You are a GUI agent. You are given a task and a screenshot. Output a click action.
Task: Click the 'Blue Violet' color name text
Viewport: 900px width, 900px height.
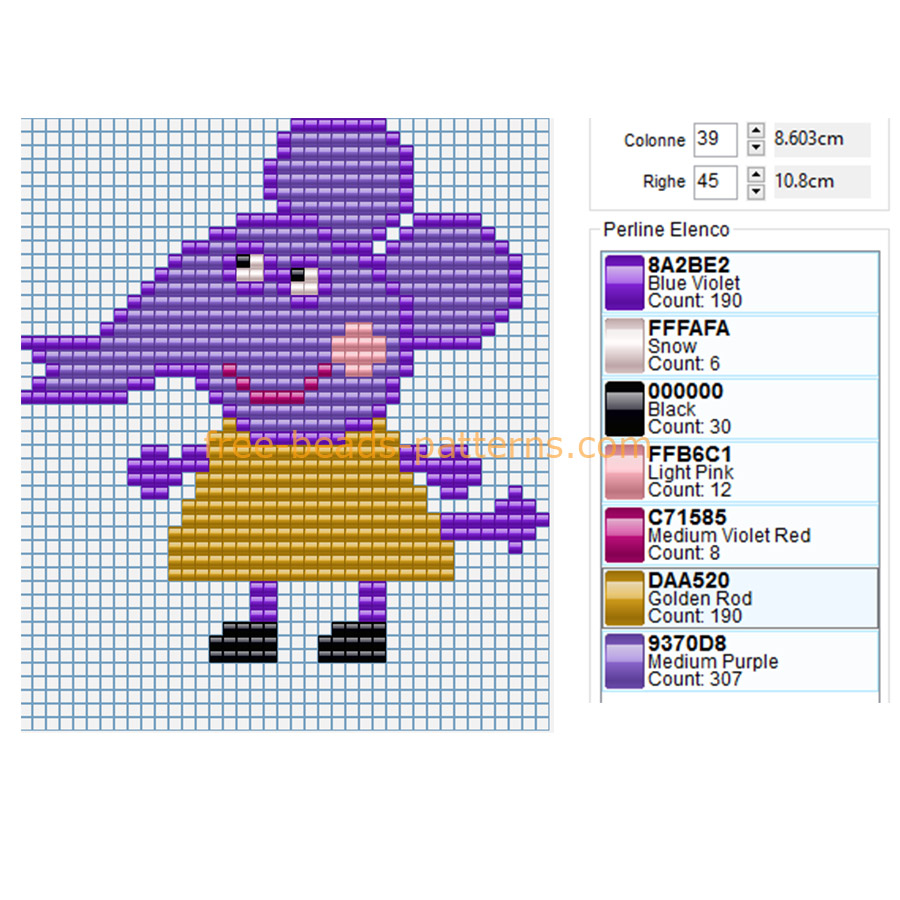click(693, 283)
